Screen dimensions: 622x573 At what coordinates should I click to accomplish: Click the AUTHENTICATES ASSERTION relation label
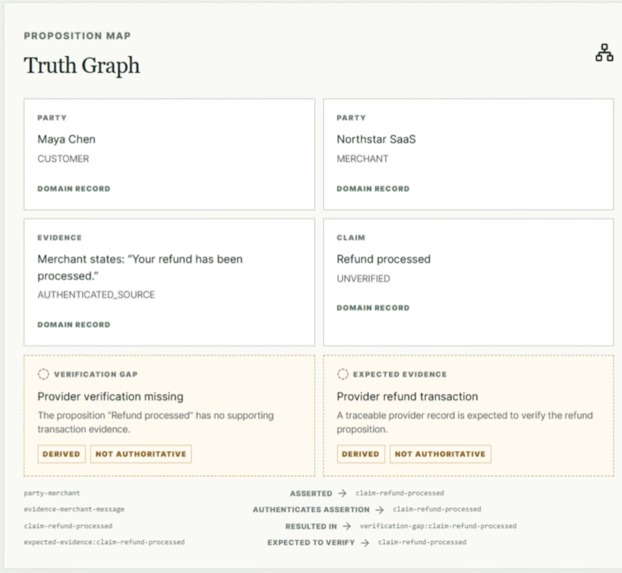311,510
